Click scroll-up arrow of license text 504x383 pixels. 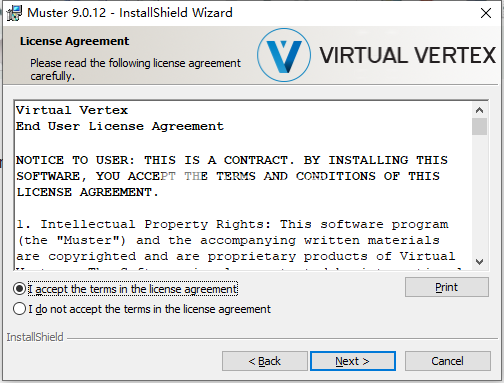[x=479, y=110]
